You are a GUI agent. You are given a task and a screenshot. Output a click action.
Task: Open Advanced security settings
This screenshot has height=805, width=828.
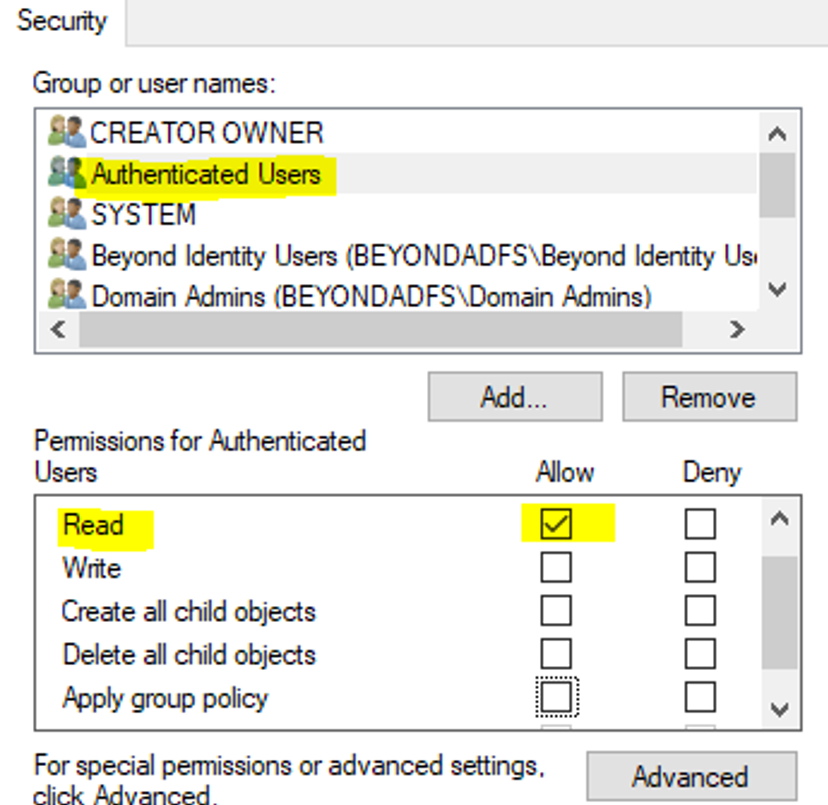point(690,777)
